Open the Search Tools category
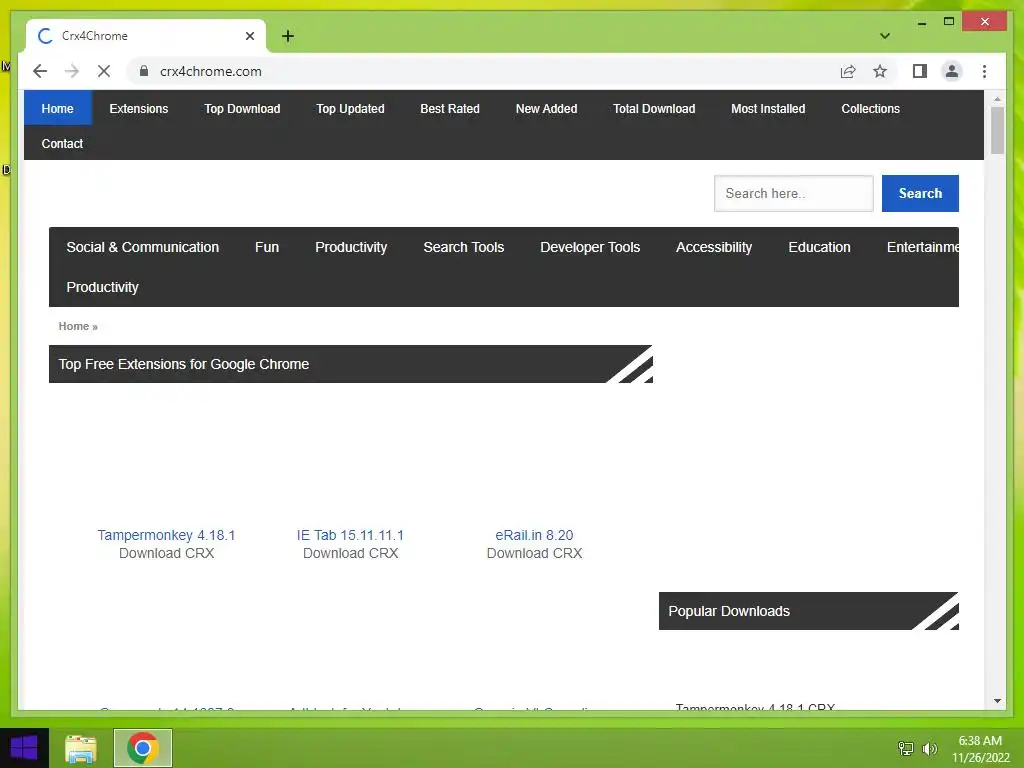 (464, 247)
